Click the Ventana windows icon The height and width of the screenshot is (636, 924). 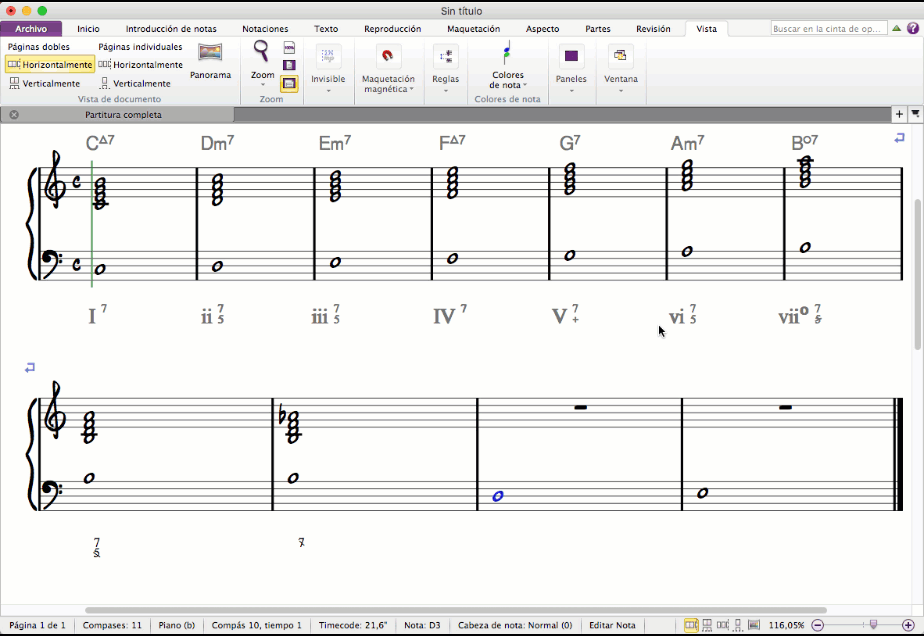620,56
